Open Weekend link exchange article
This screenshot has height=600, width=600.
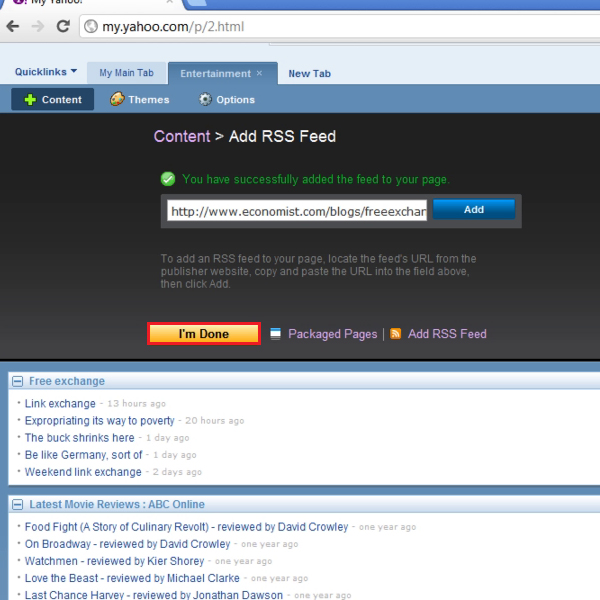[x=83, y=472]
